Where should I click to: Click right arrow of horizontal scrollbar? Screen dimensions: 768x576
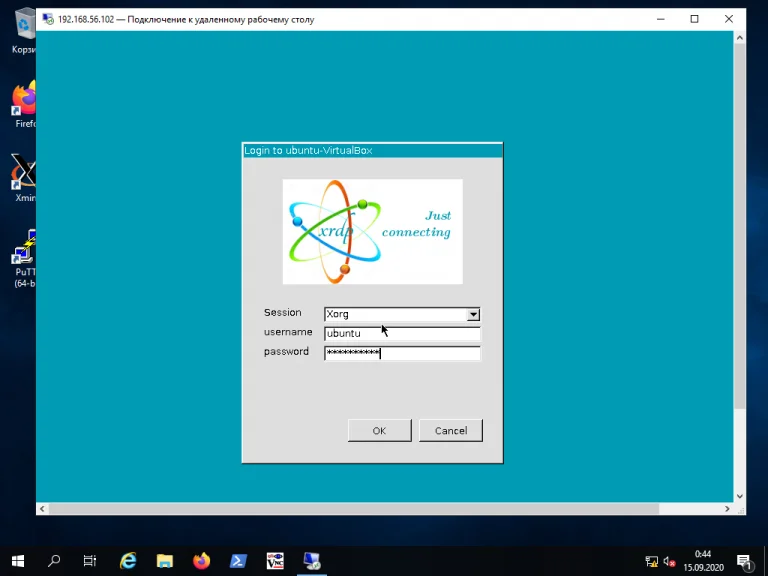coord(727,509)
